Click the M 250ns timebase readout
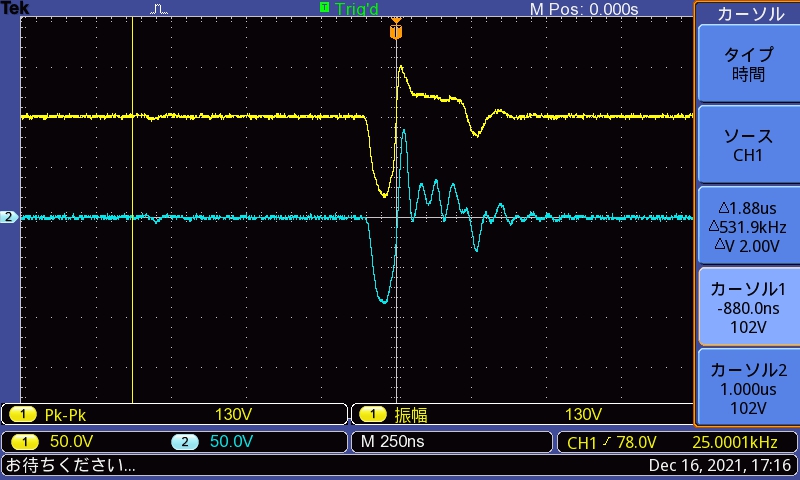This screenshot has width=800, height=480. click(x=392, y=441)
